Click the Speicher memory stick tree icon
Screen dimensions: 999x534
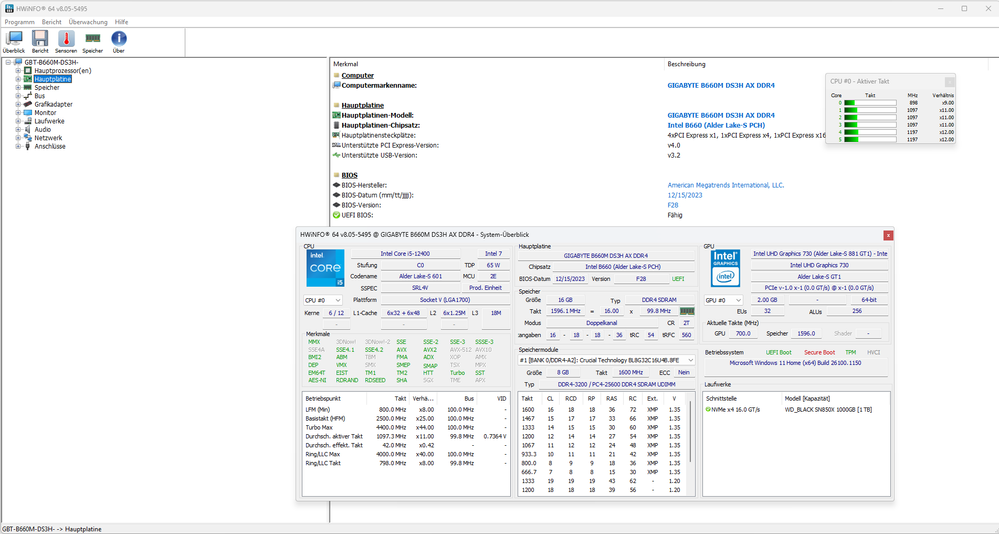(28, 87)
